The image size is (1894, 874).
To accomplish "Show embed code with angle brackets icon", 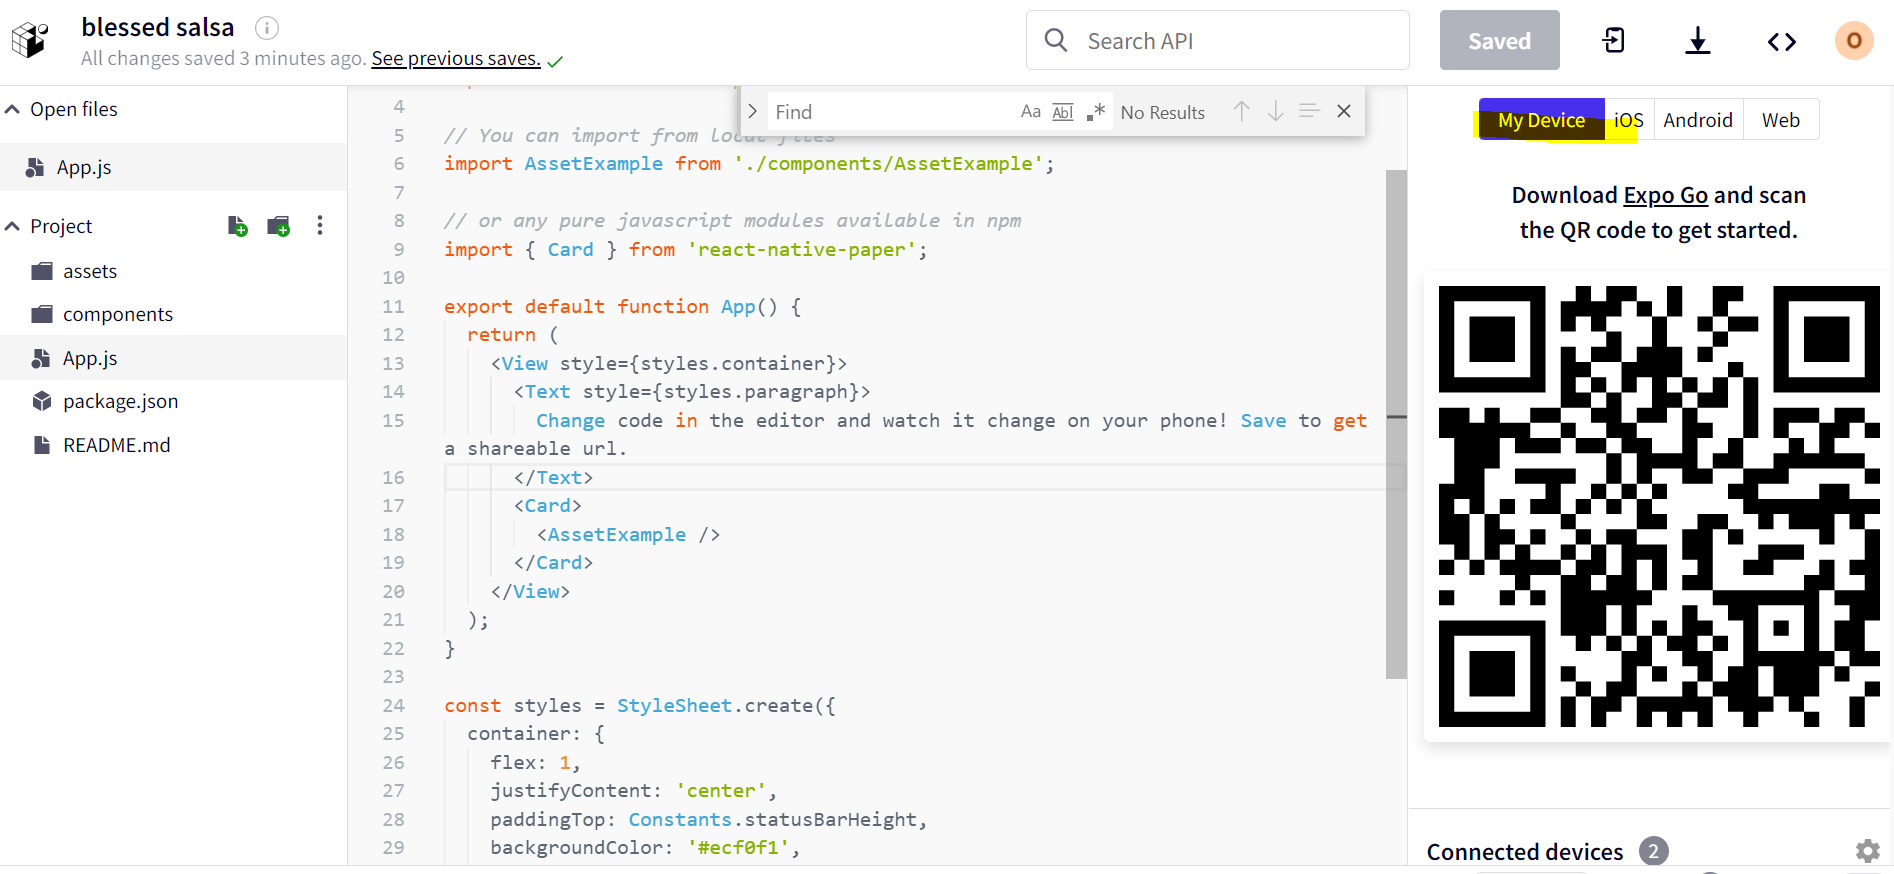I will point(1782,41).
